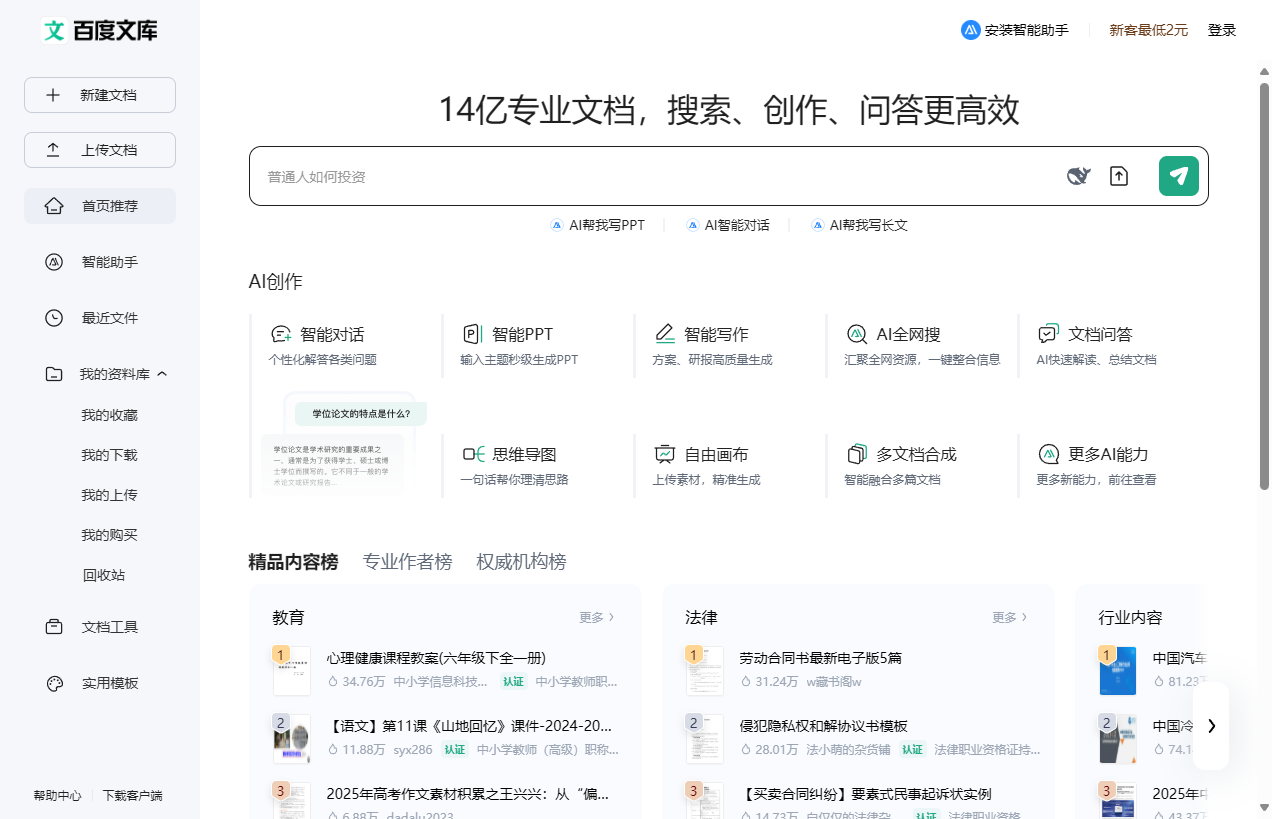Click the document upload icon in search bar

pos(1119,175)
